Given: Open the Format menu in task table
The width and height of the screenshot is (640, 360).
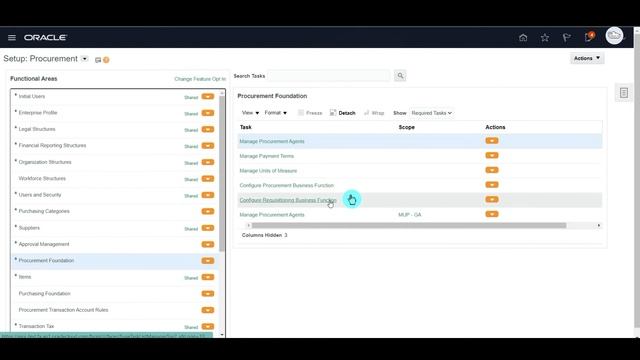Looking at the screenshot, I should [276, 113].
